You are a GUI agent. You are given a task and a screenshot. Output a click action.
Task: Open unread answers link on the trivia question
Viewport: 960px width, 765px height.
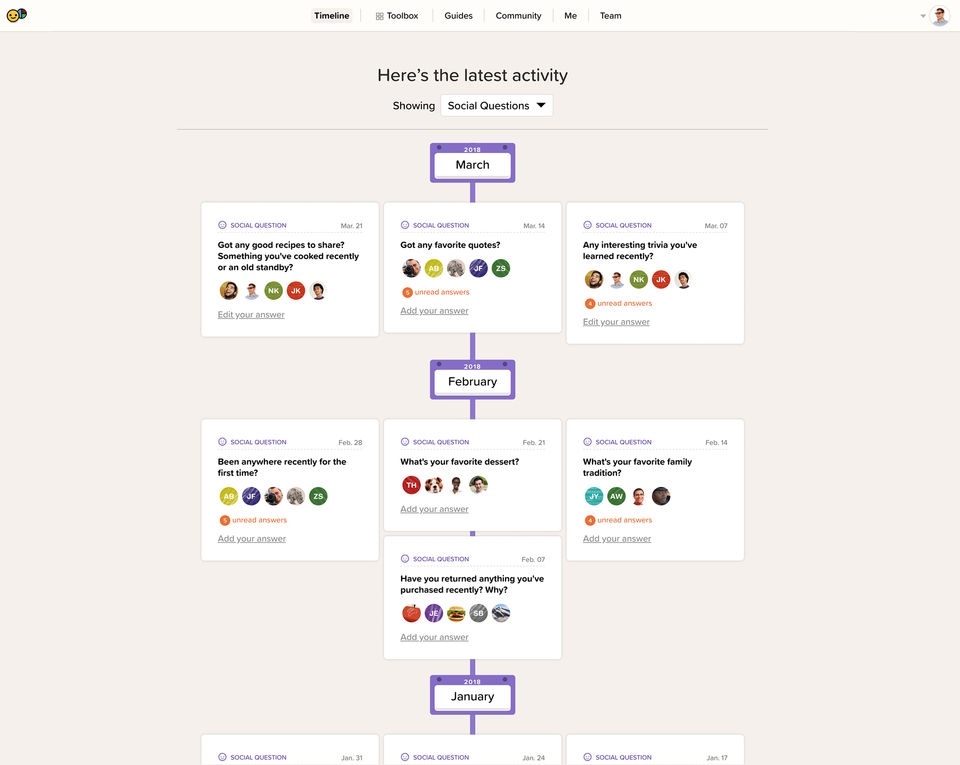624,304
